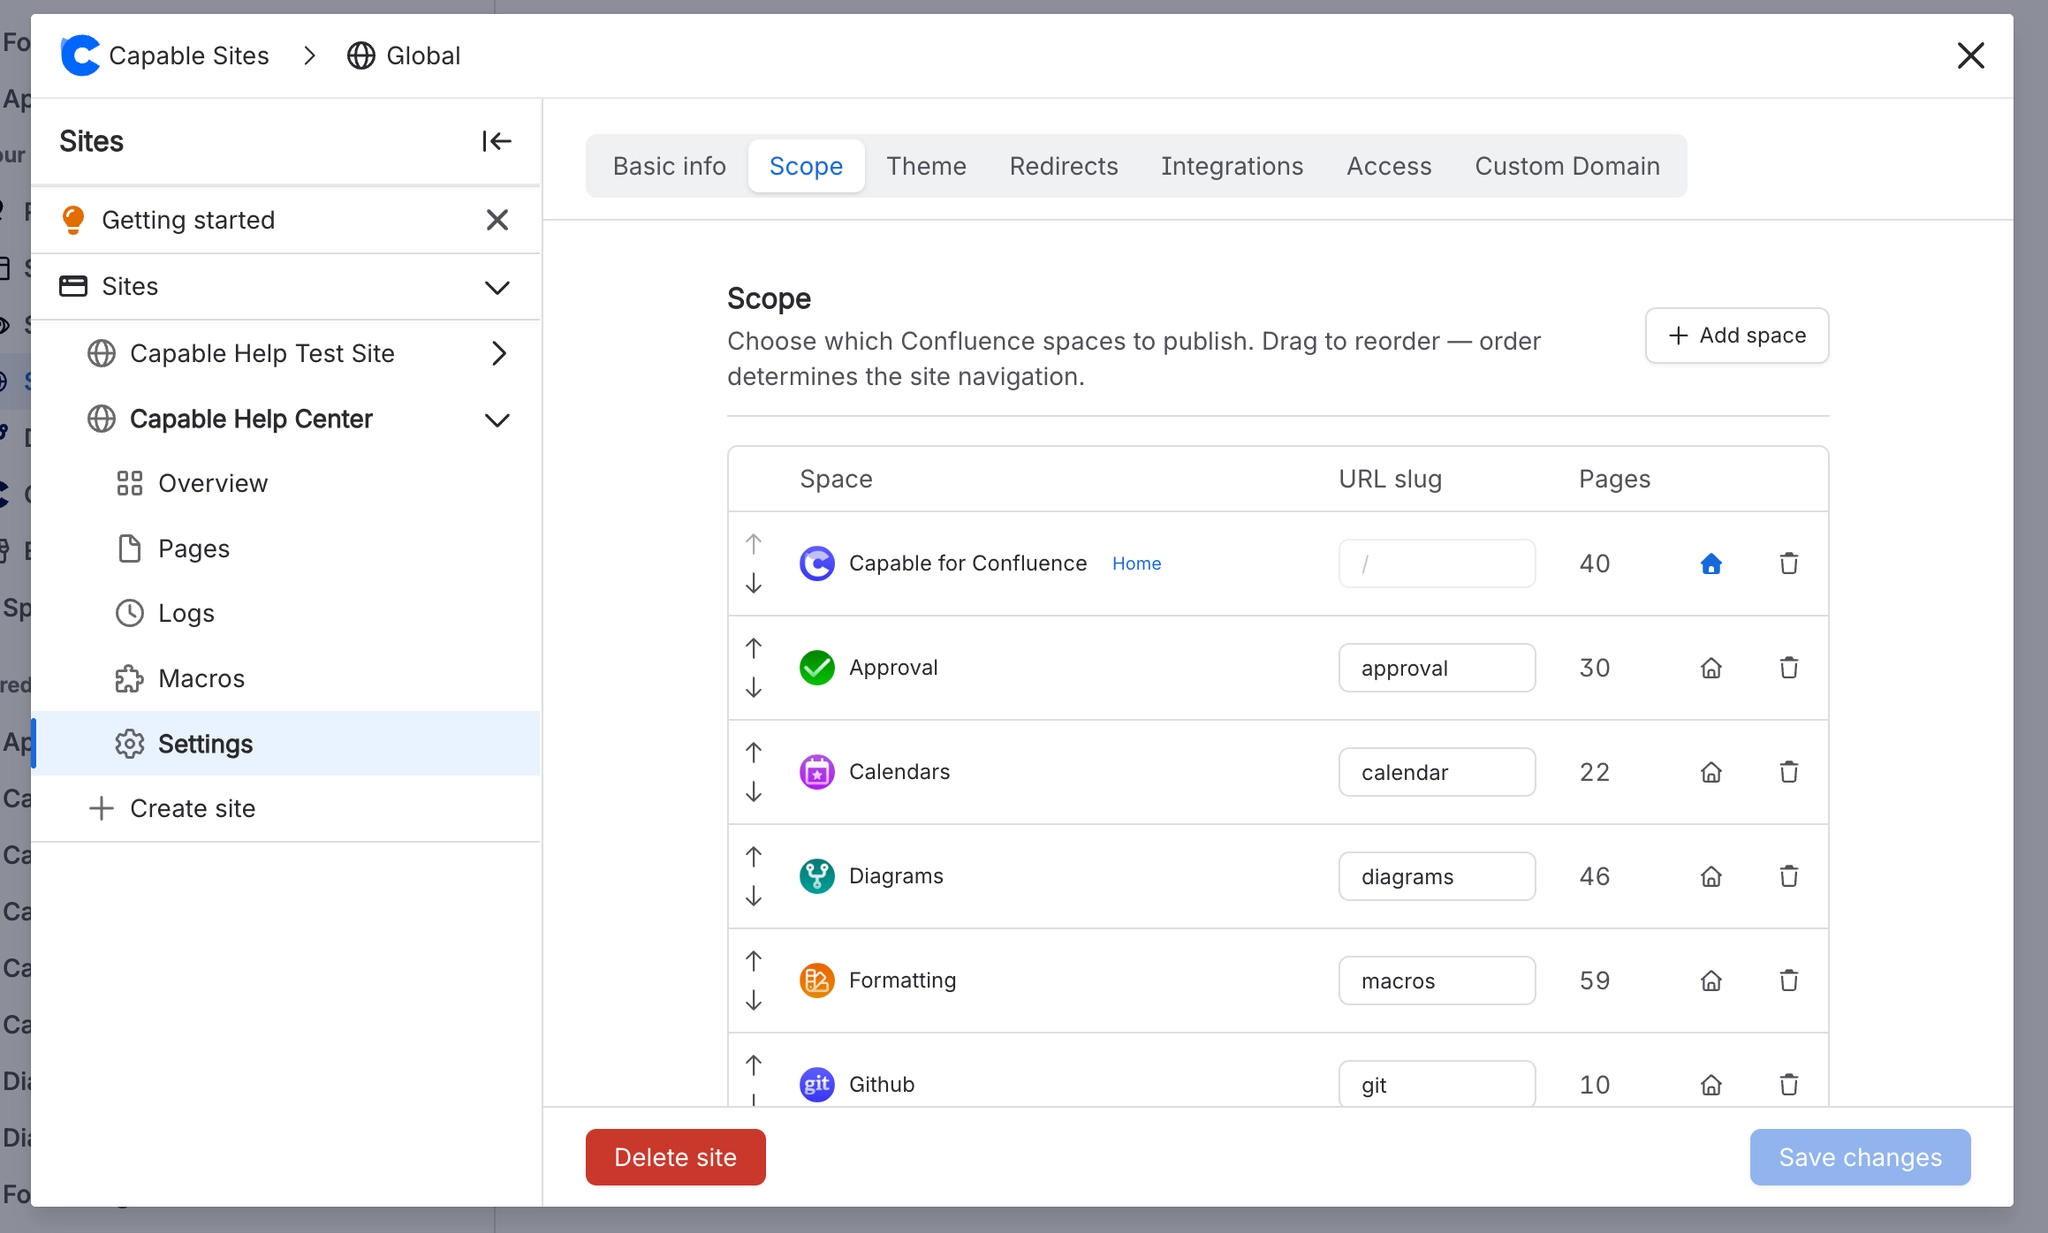
Task: Delete the Approval space row
Action: [x=1789, y=668]
